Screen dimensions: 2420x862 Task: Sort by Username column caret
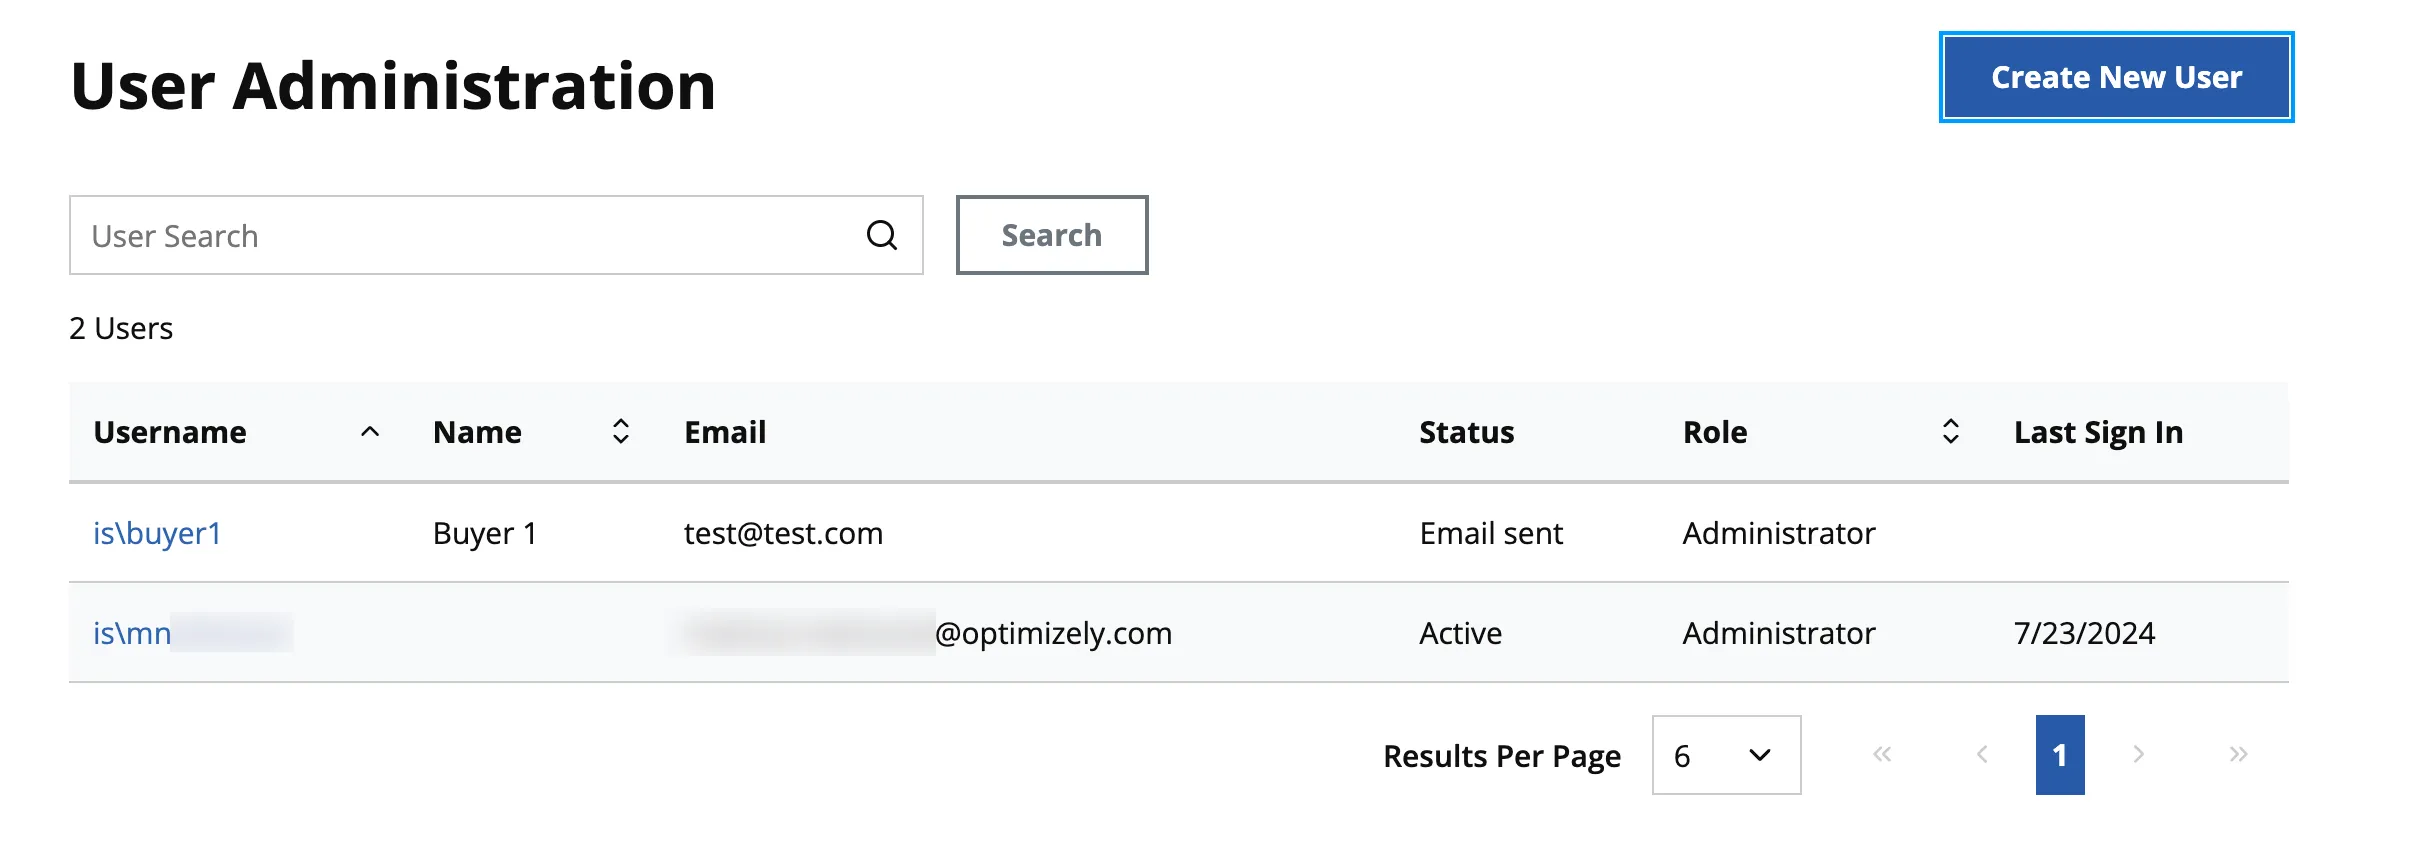(x=370, y=432)
